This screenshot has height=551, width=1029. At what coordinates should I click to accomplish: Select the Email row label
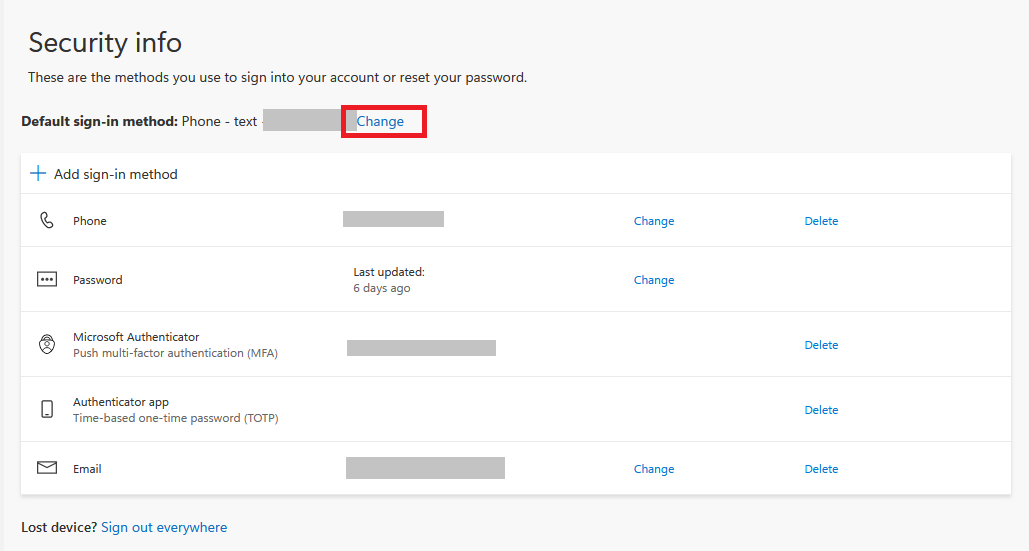click(x=87, y=469)
